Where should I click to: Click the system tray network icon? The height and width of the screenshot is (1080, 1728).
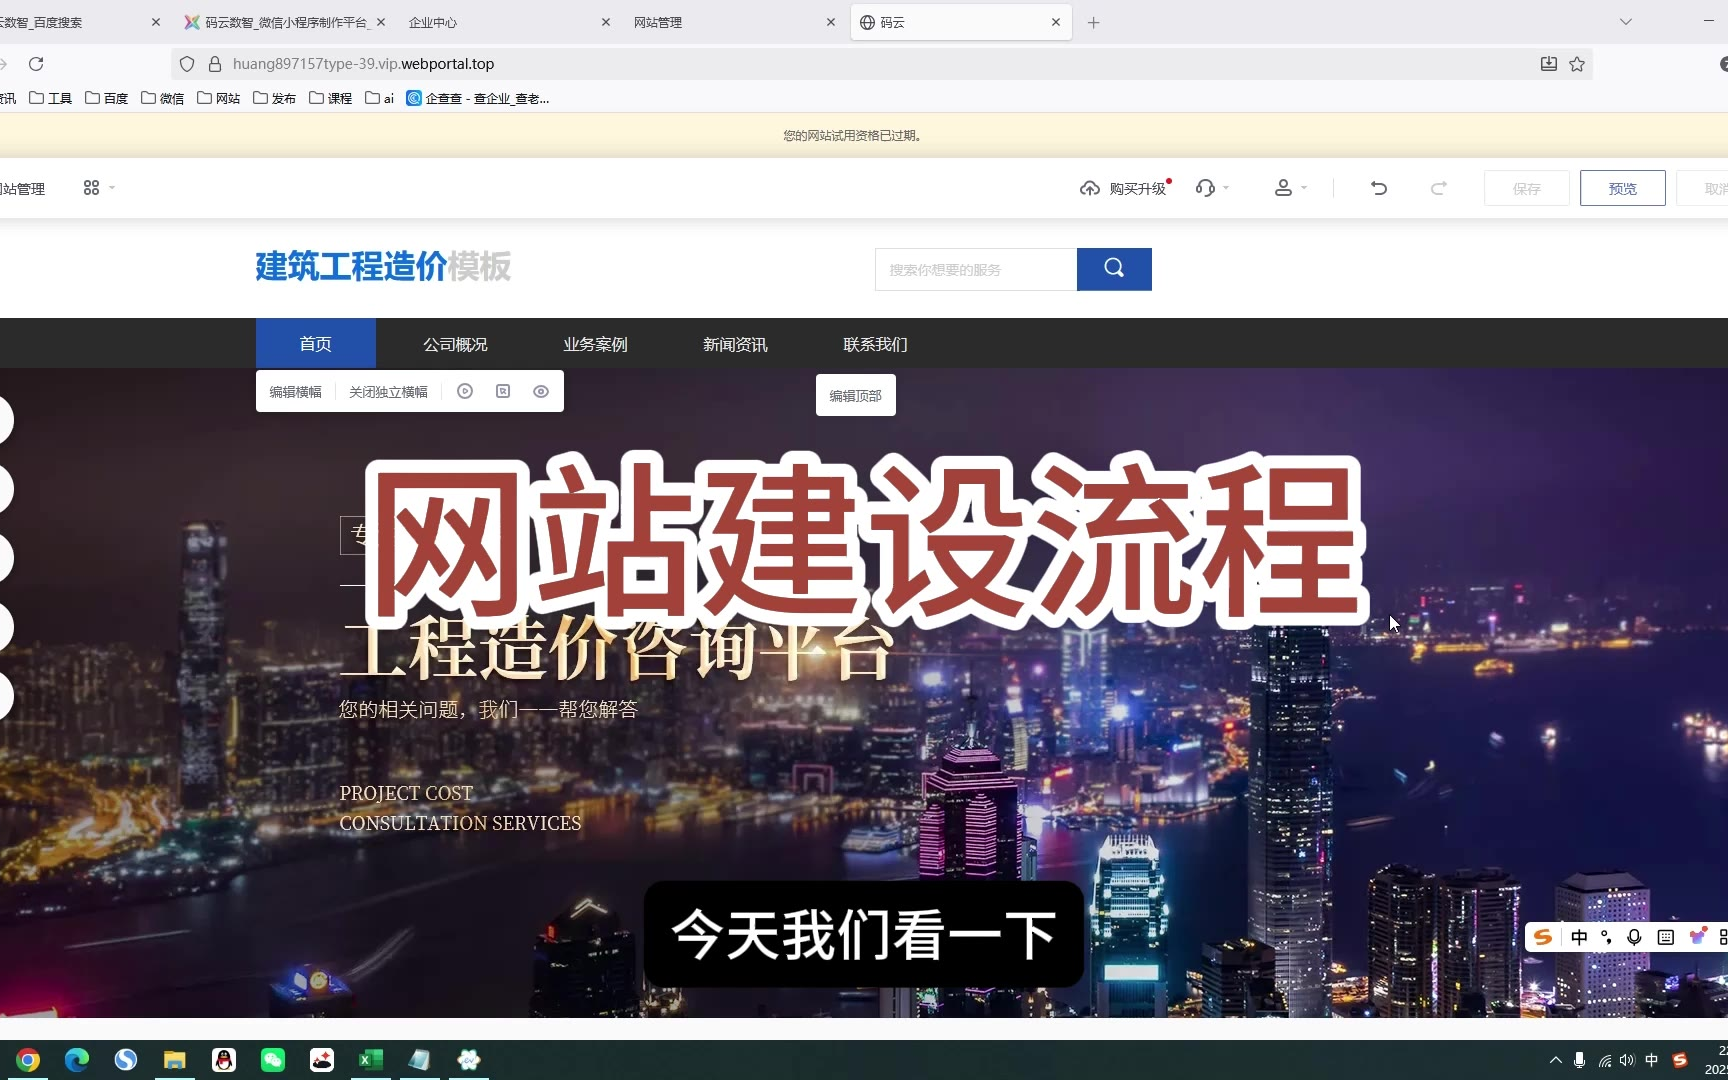[x=1604, y=1060]
